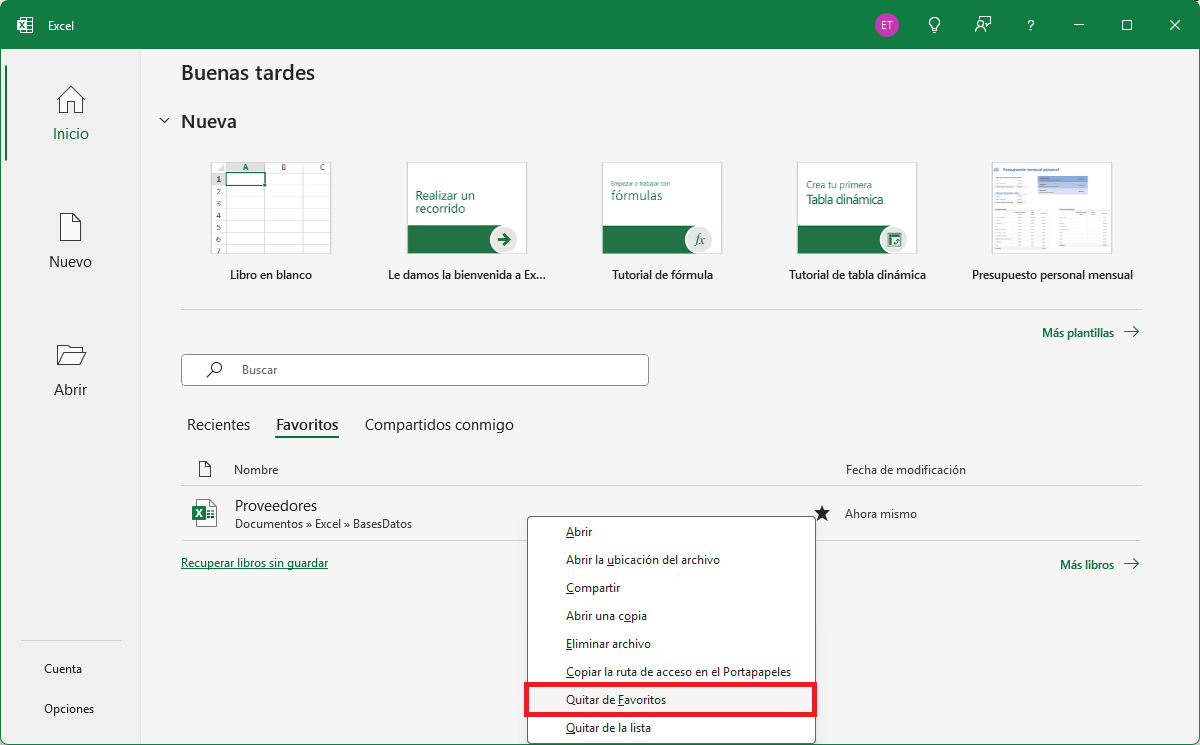Click the lightbulb ideas icon
The width and height of the screenshot is (1200, 745).
click(x=935, y=25)
